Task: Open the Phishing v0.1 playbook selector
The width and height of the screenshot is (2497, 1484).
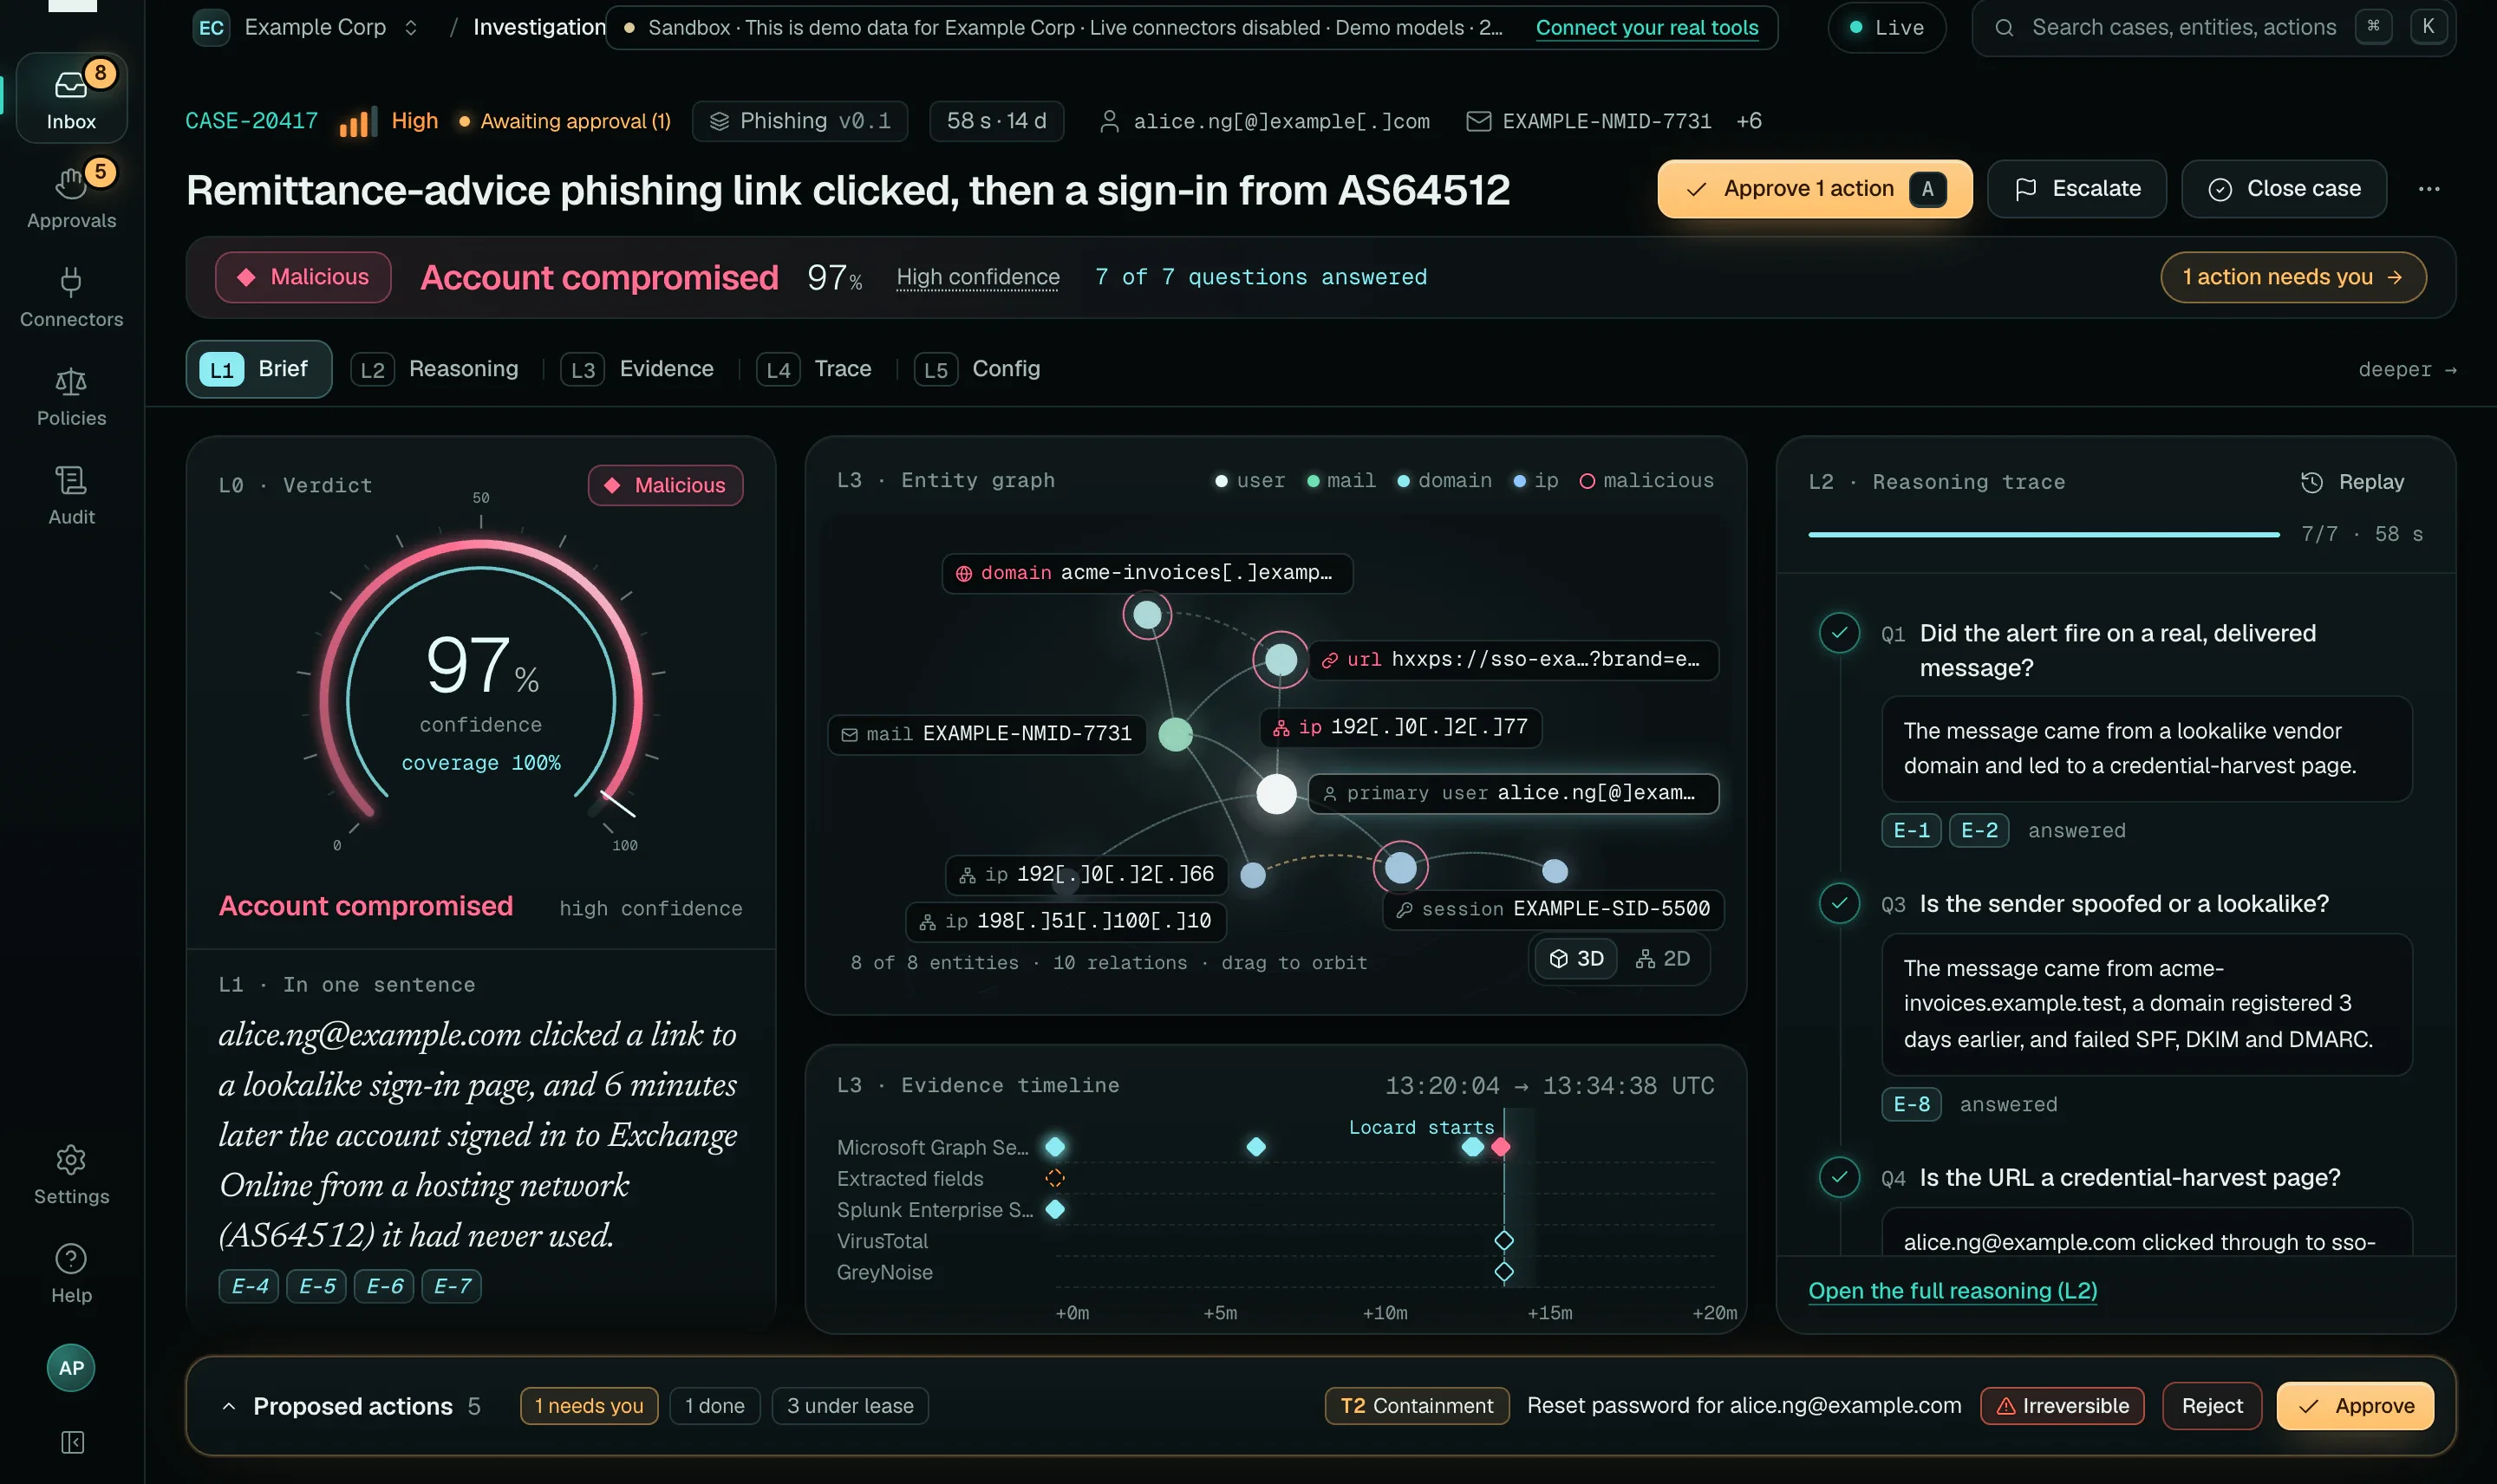Action: (x=799, y=121)
